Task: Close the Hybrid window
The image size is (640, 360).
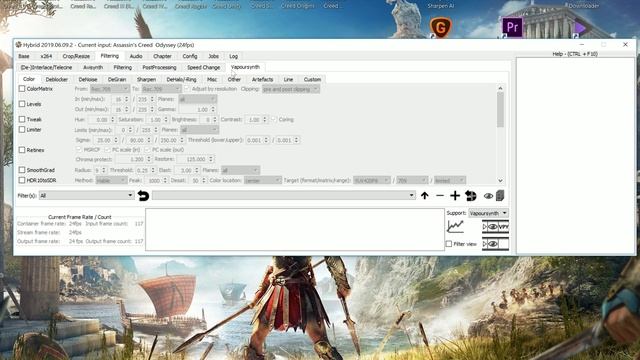Action: 625,44
